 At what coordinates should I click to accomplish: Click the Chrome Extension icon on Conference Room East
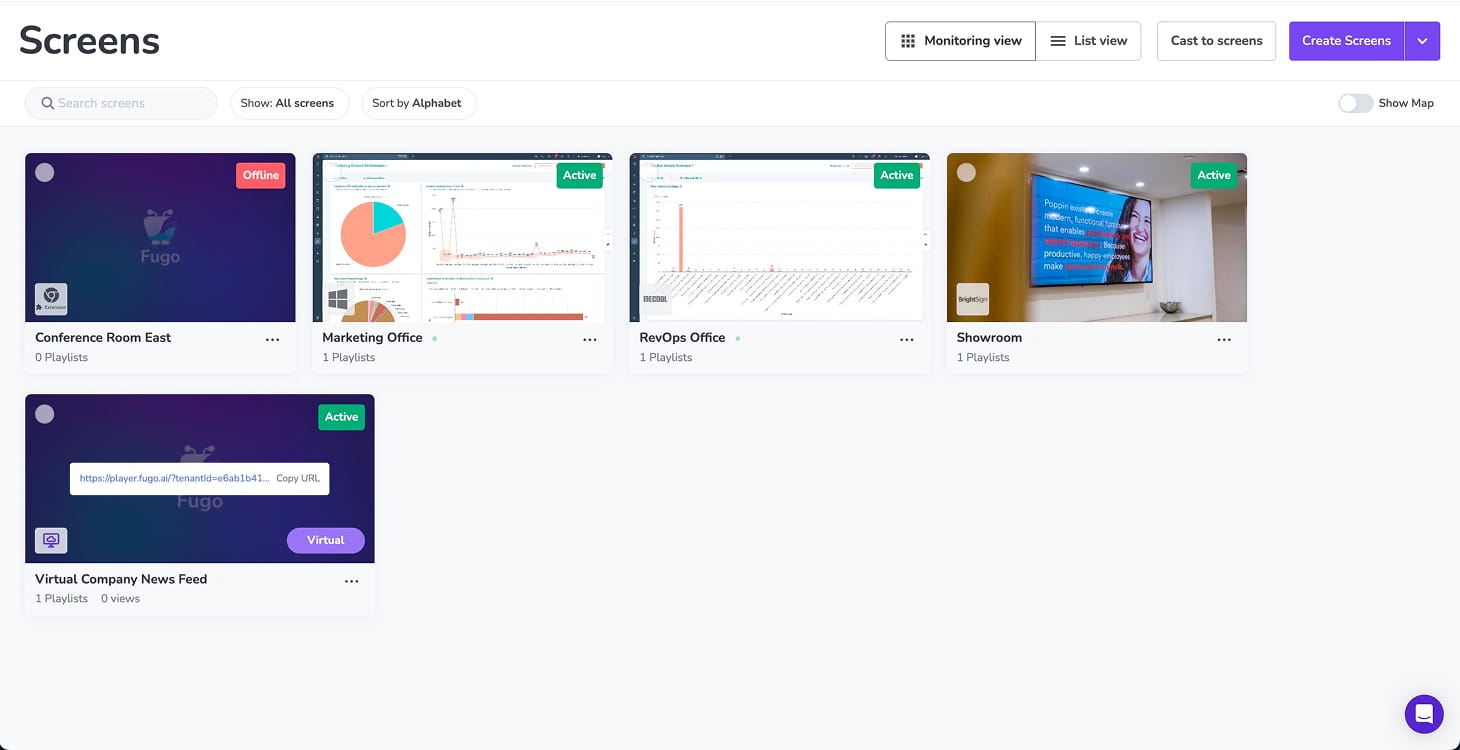click(x=51, y=300)
